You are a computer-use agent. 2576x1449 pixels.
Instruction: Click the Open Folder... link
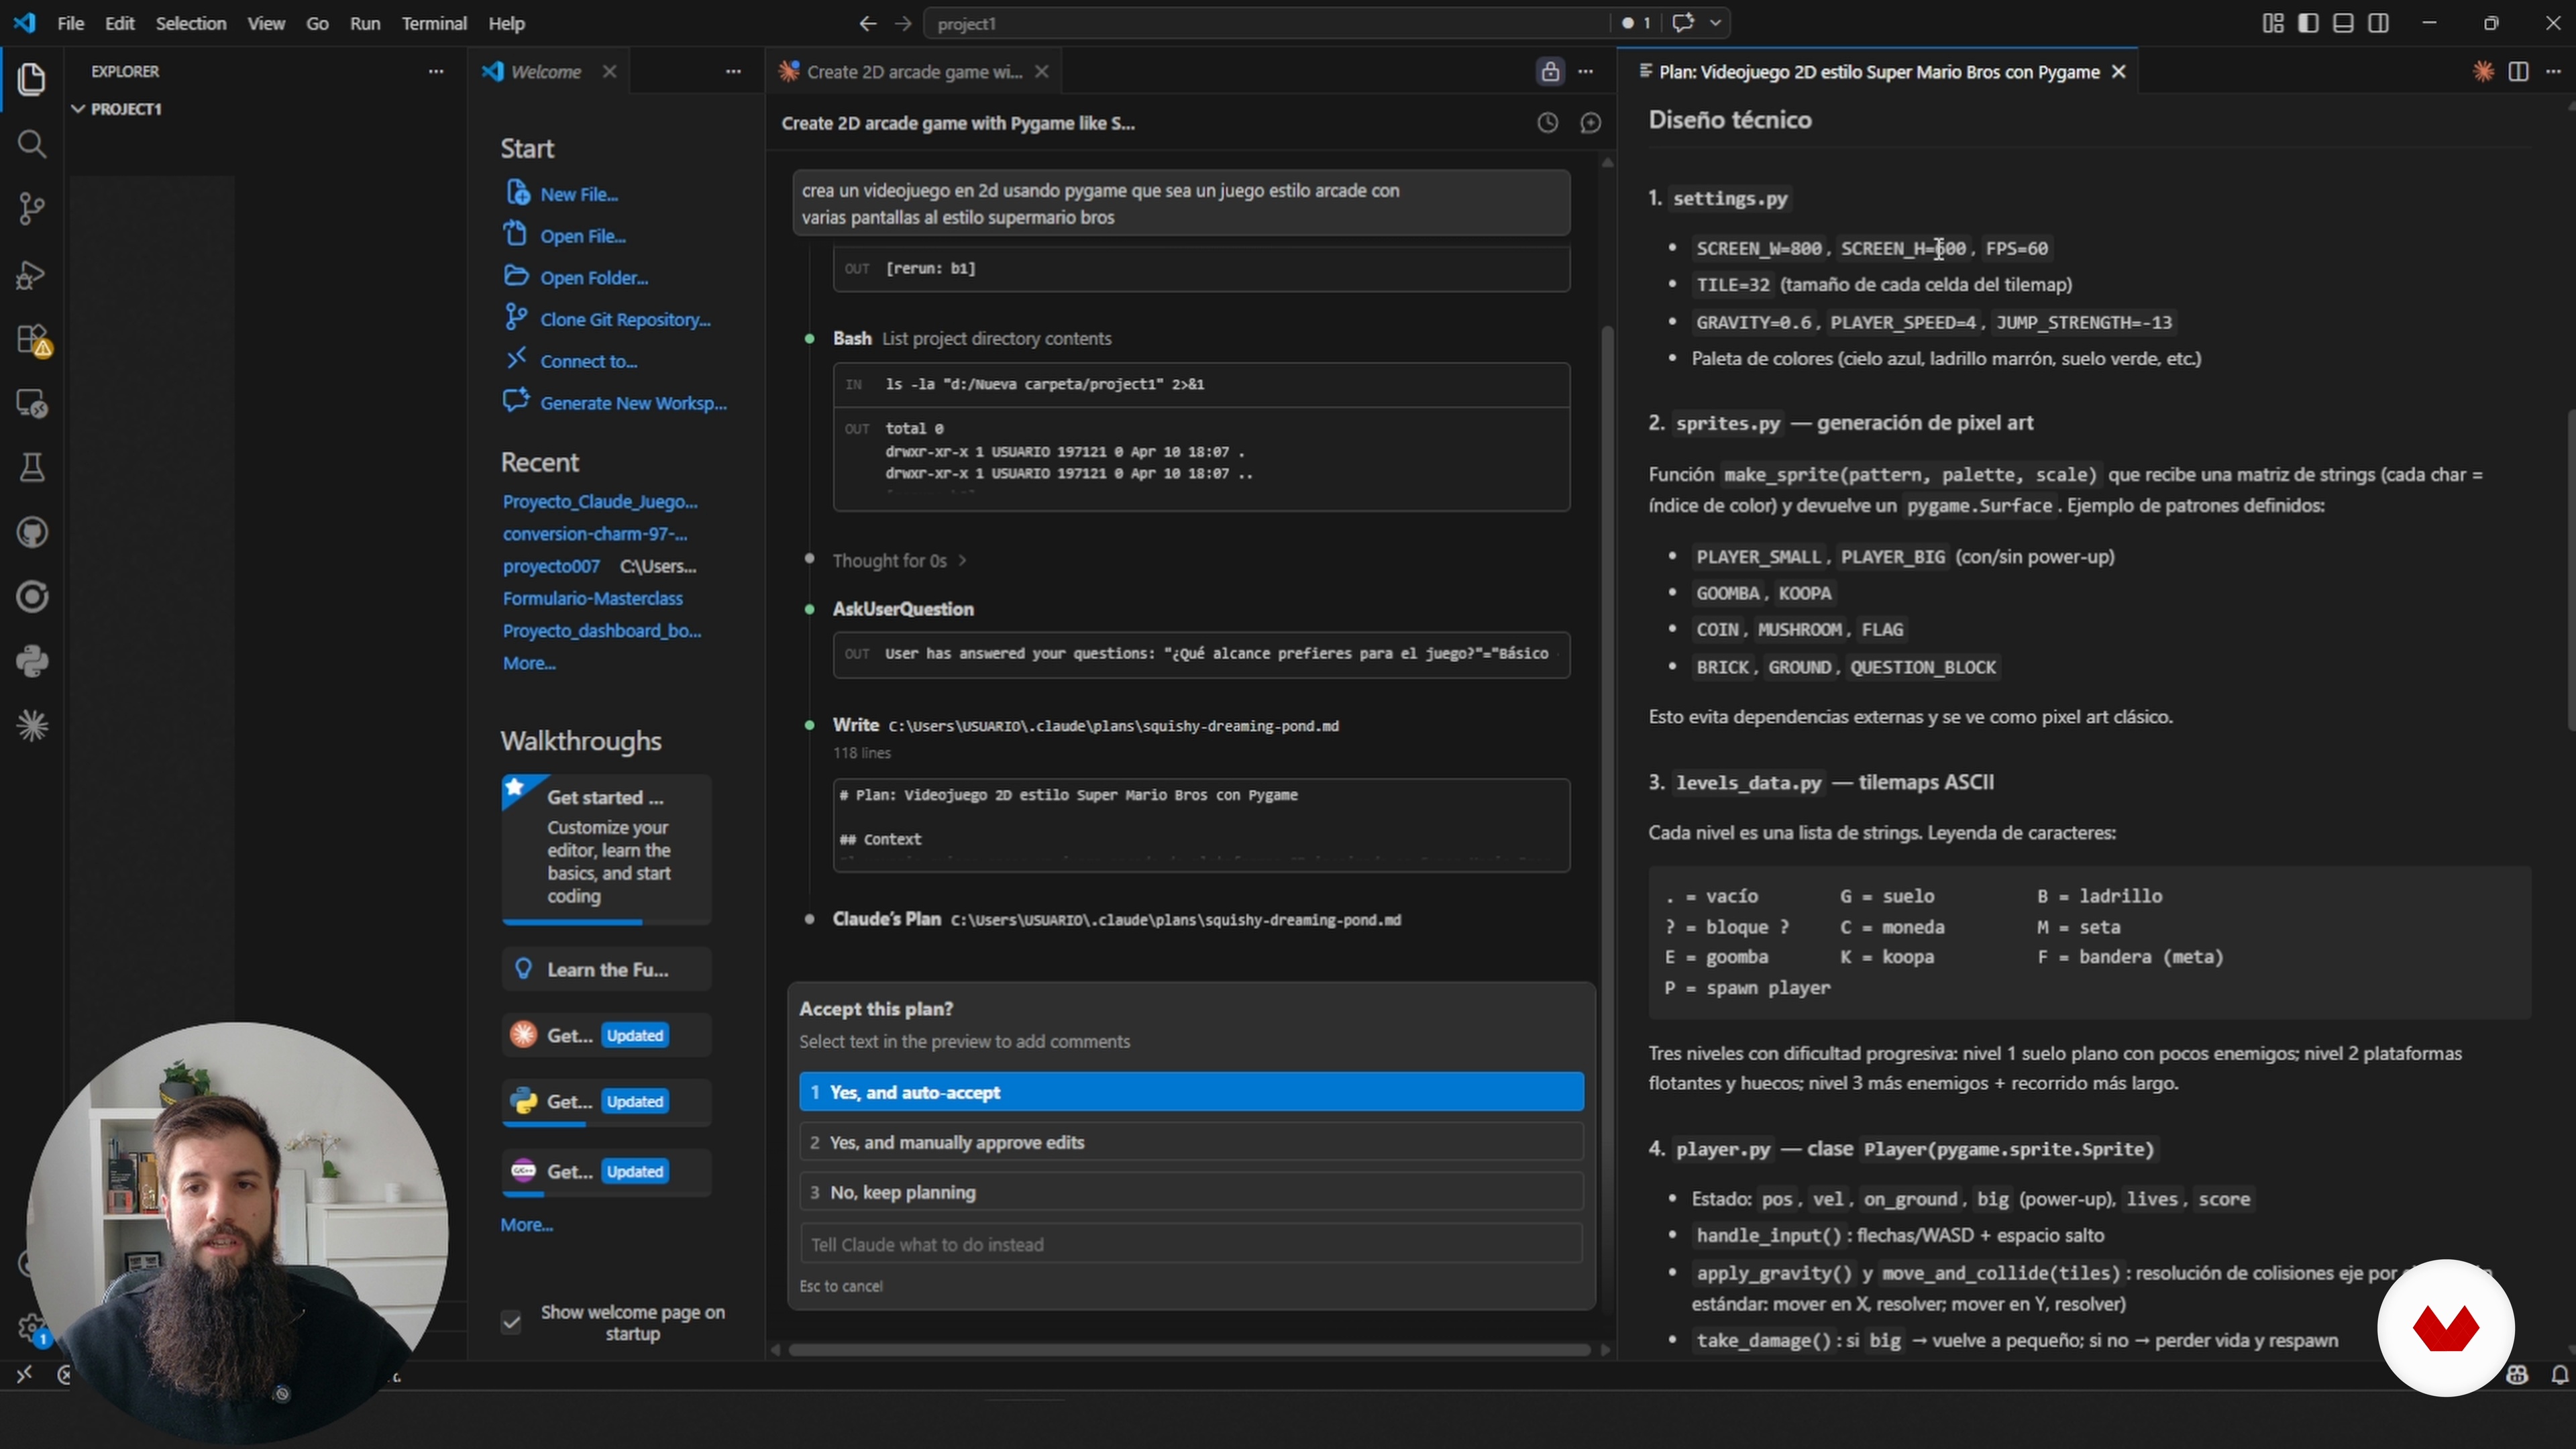pos(594,277)
